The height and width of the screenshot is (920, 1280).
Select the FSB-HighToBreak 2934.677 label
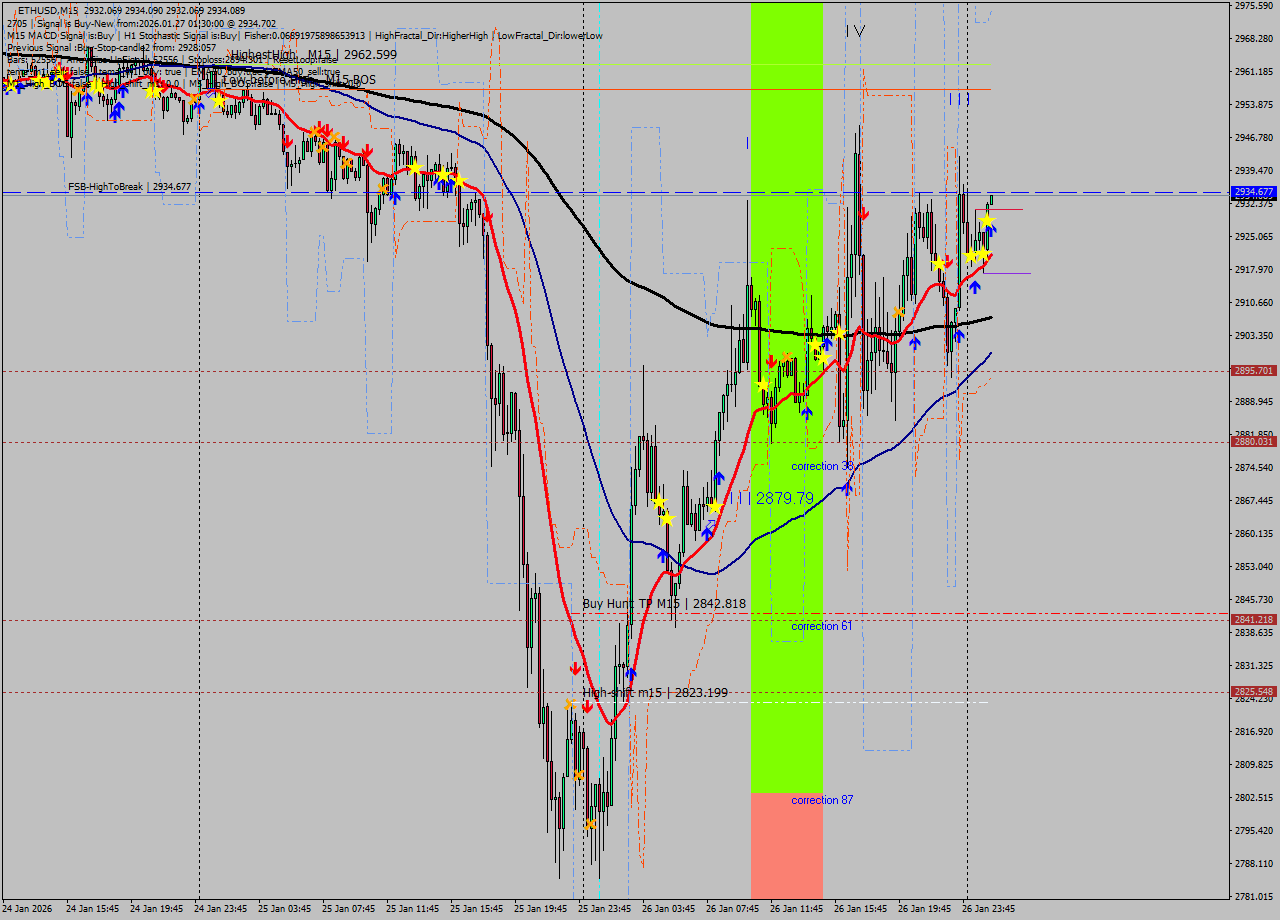click(x=129, y=187)
